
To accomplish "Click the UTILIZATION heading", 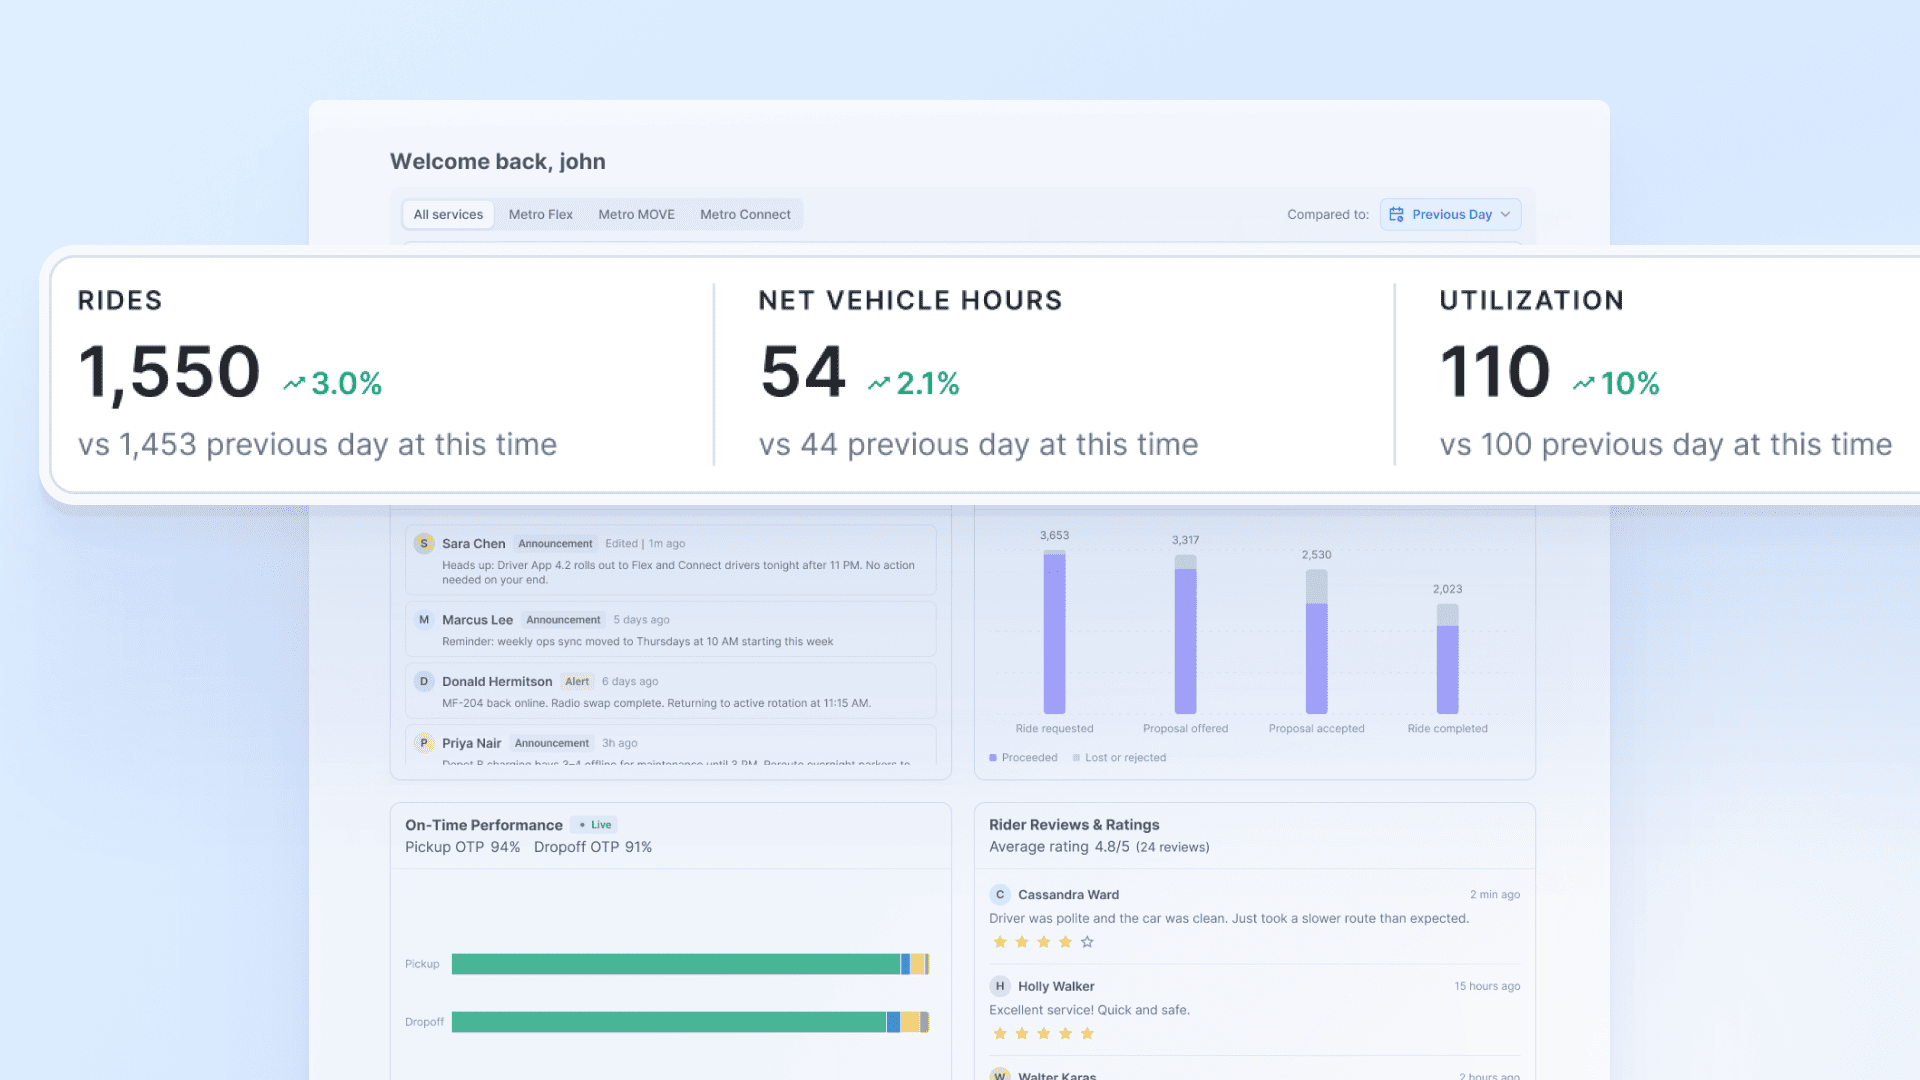I will pyautogui.click(x=1531, y=300).
